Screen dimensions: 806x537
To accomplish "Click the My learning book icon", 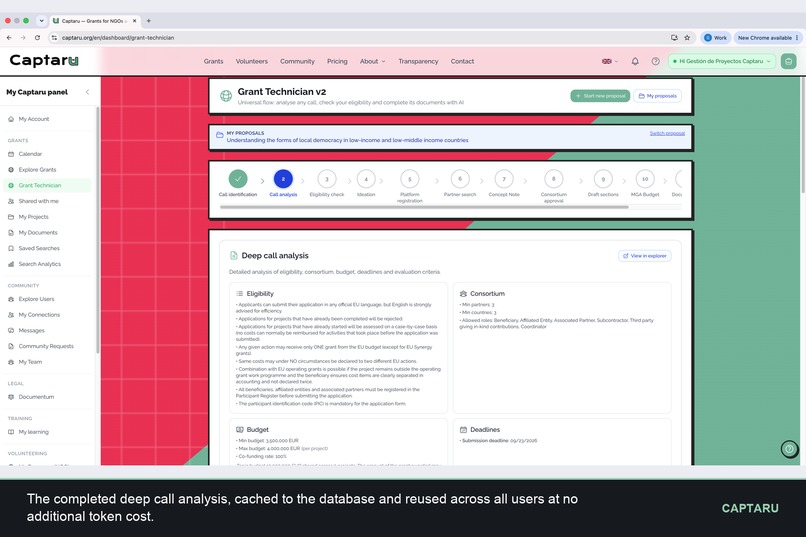I will coord(11,432).
